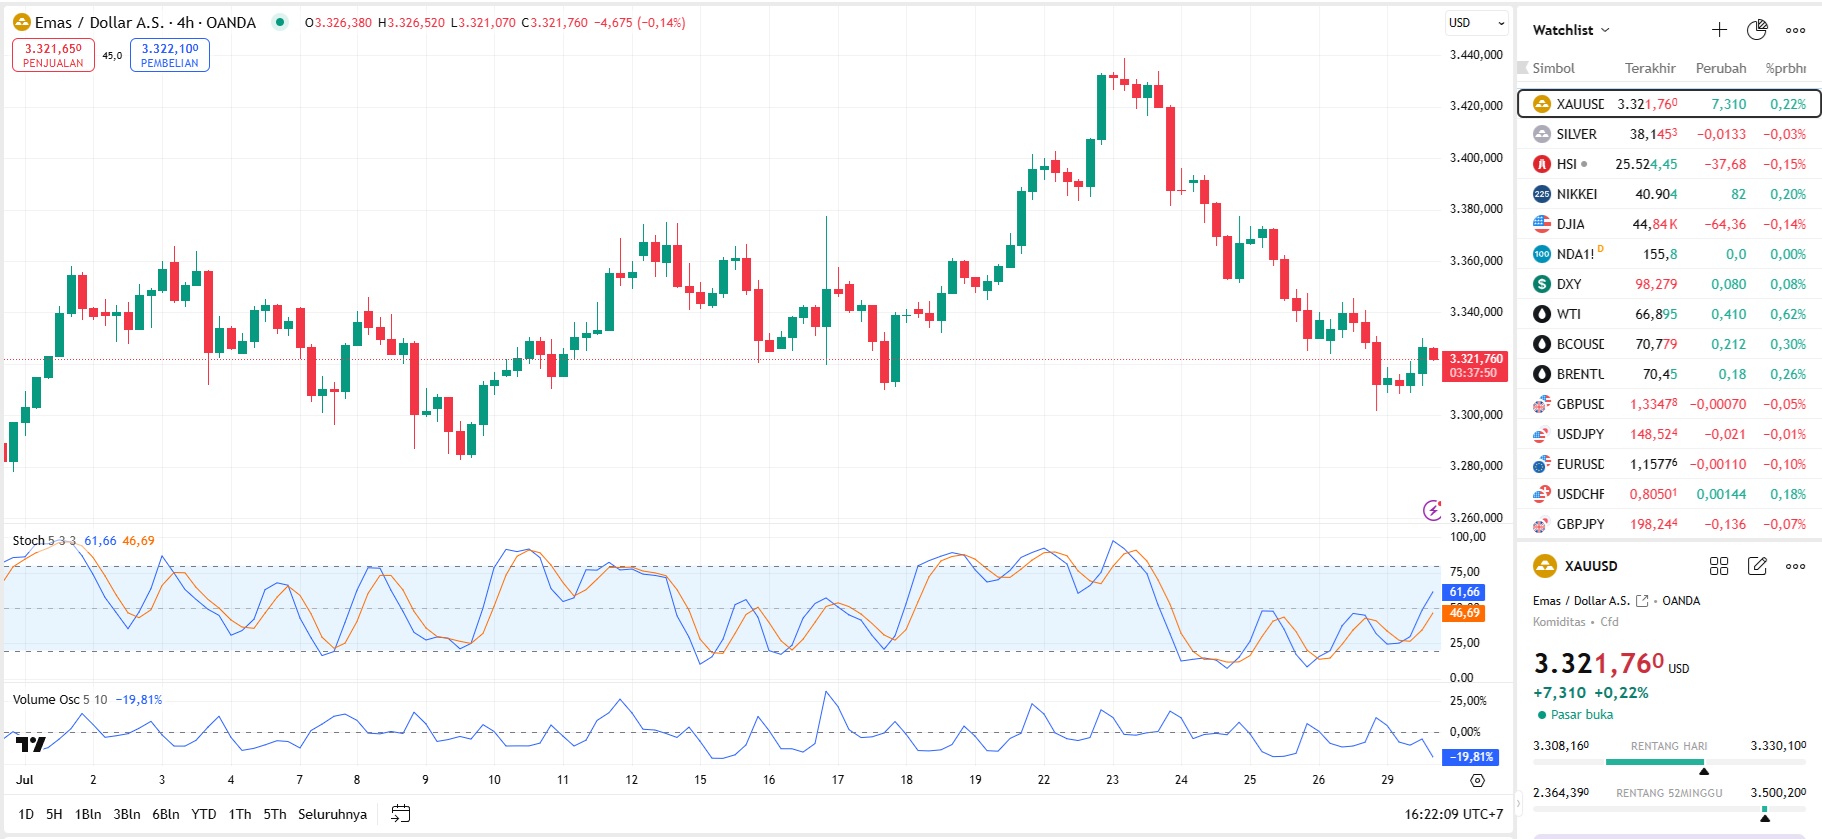Click the purple lightning replay icon on chart
Screen dimensions: 1822x839
pos(1432,510)
